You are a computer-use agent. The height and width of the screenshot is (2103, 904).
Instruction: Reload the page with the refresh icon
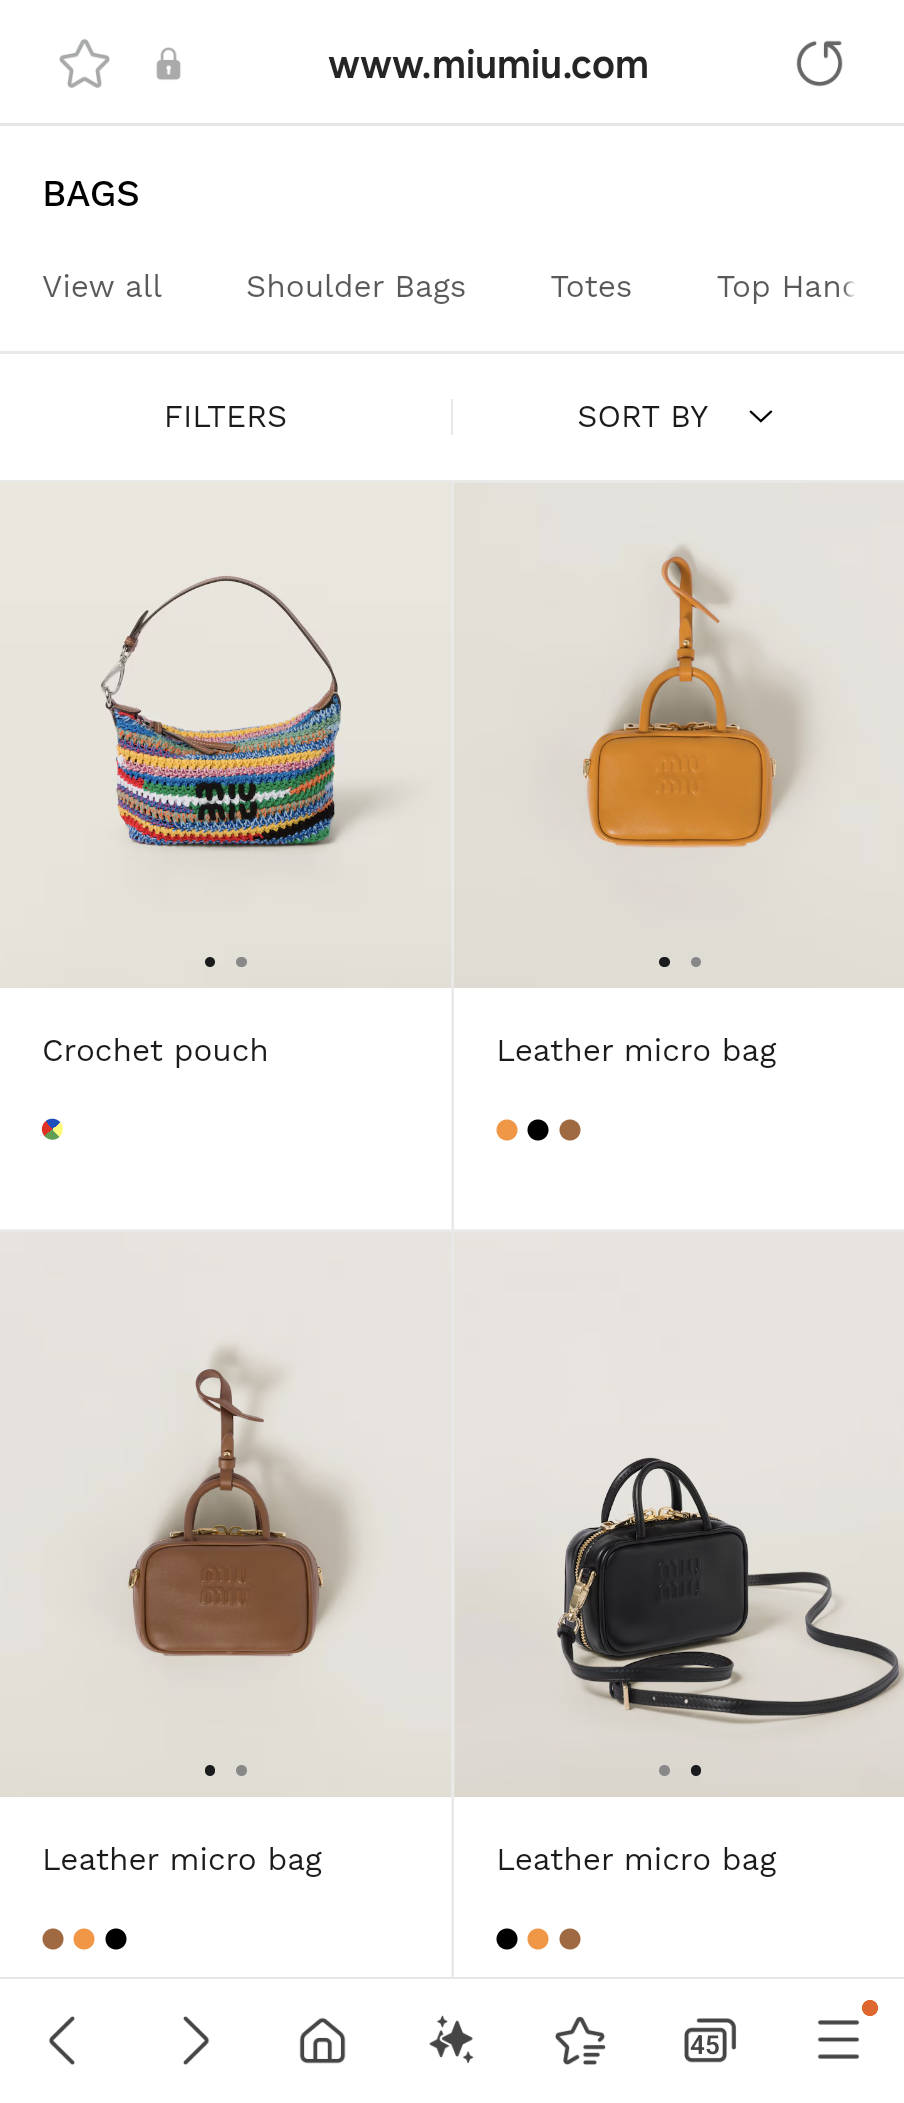point(819,64)
